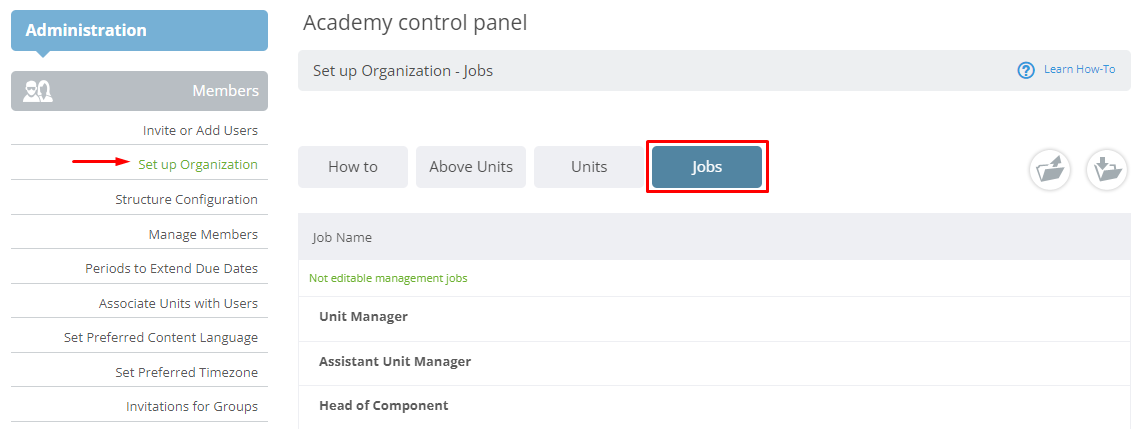The image size is (1144, 429).
Task: Collapse the Members section header
Action: coord(139,91)
